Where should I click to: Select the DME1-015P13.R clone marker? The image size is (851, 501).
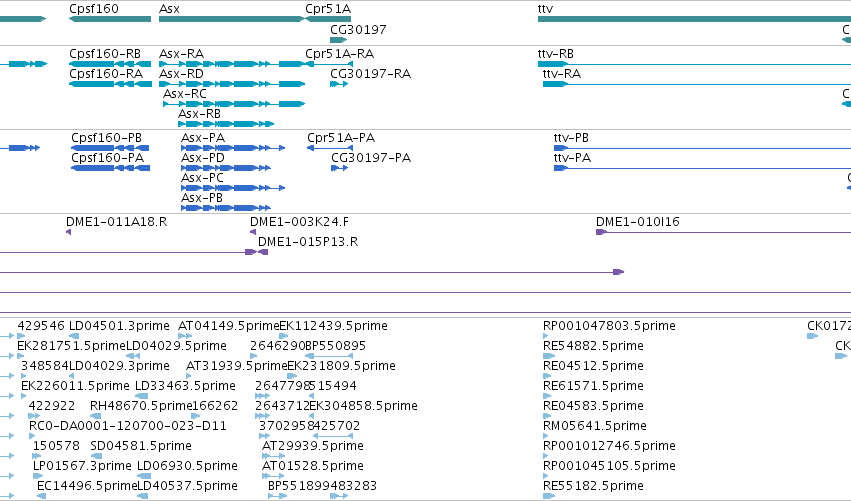click(x=263, y=252)
